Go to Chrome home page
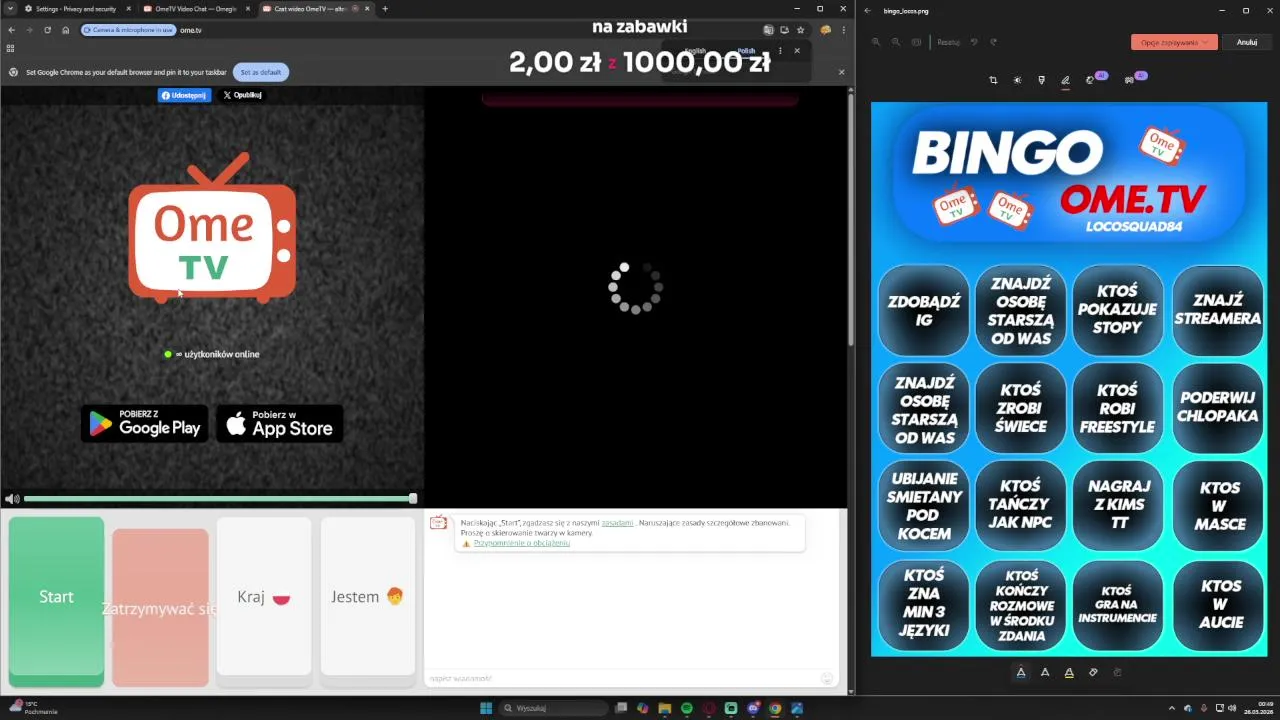The height and width of the screenshot is (720, 1280). [66, 30]
